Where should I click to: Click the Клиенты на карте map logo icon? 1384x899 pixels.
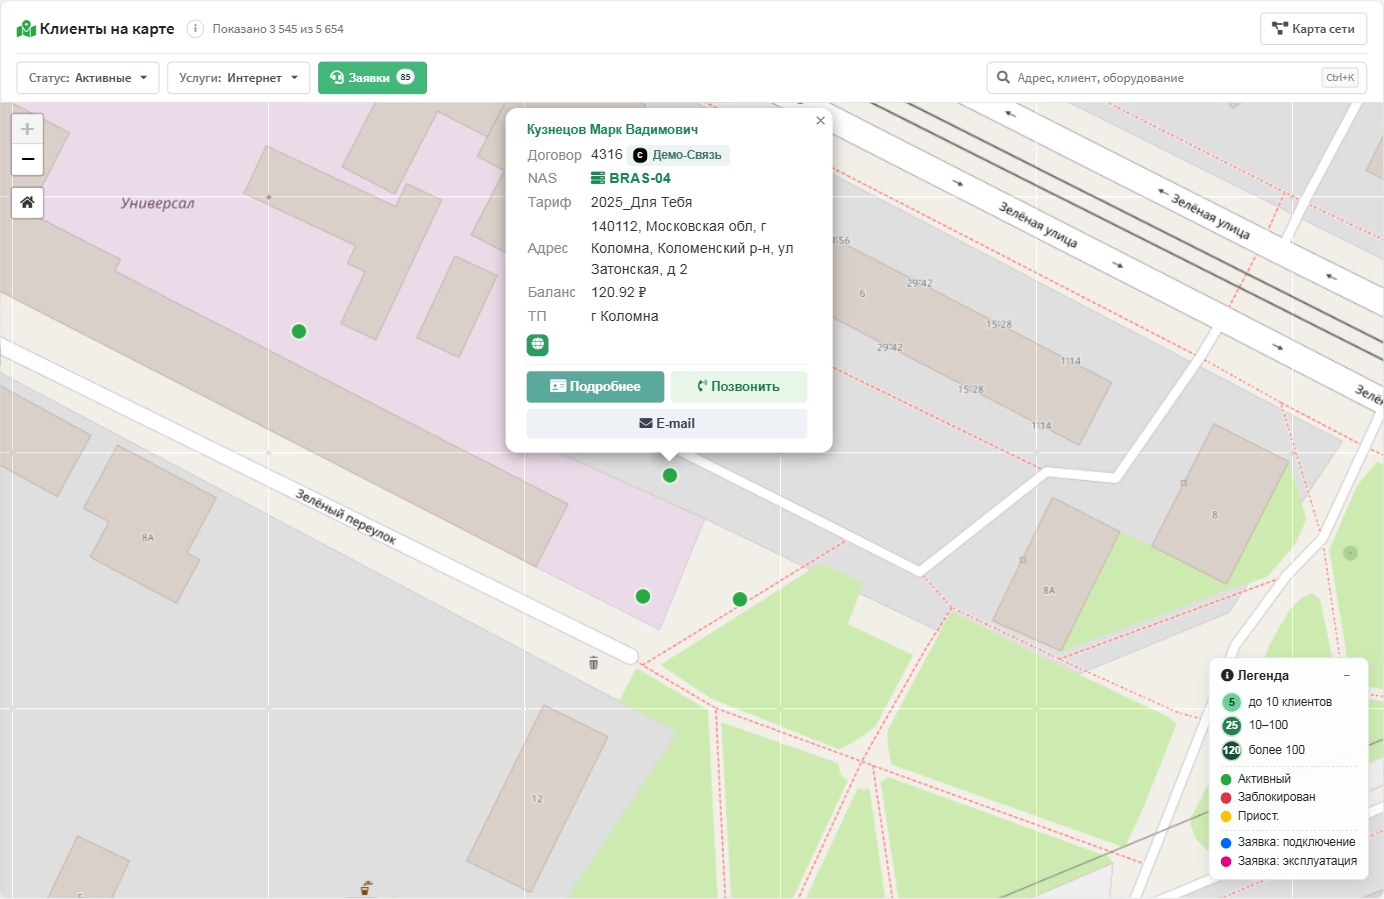click(x=26, y=29)
